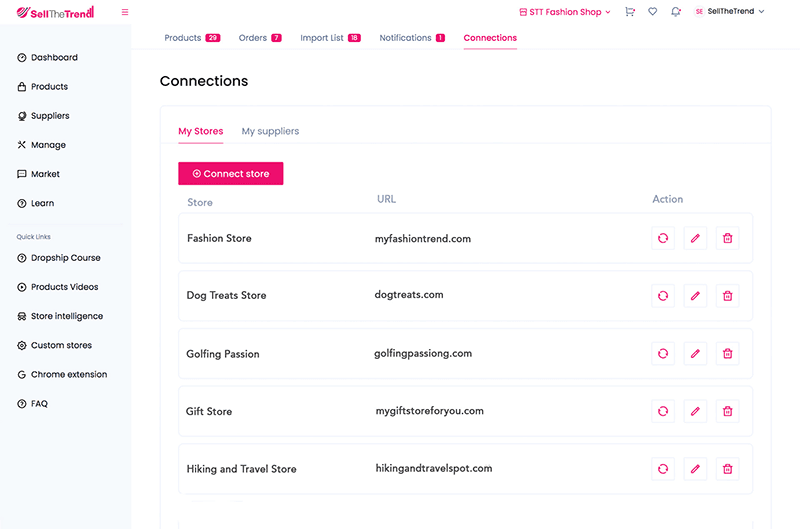Expand the STT Fashion Shop dropdown

pos(565,12)
